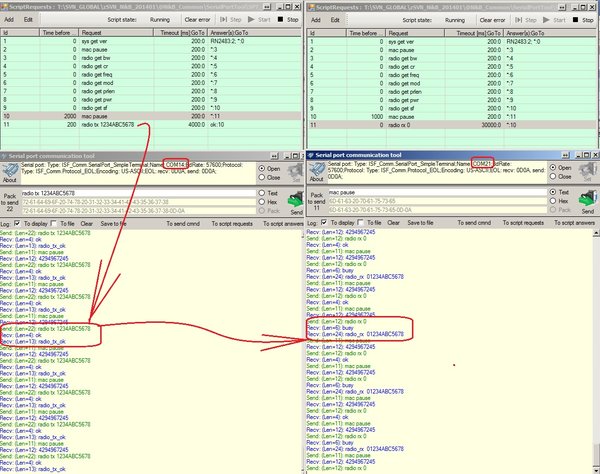Click 'To script requests' in right log toolbar

[523, 222]
